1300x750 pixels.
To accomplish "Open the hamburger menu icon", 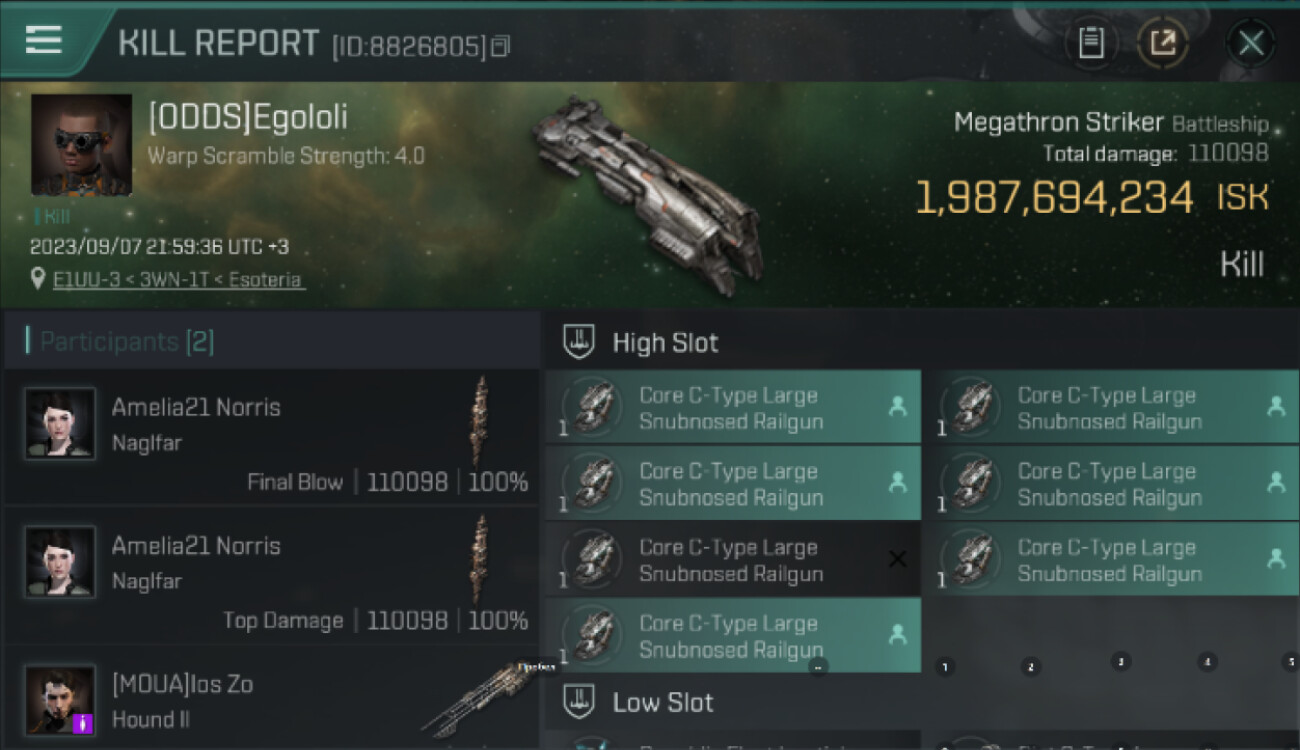I will coord(44,39).
